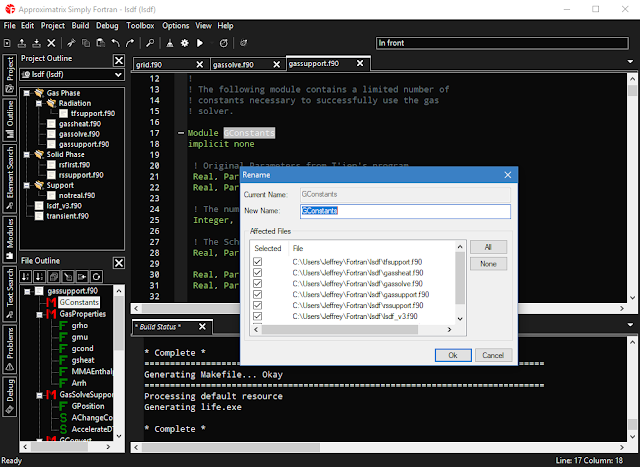
Task: Collapse the Gas Phase folder
Action: click(x=27, y=93)
